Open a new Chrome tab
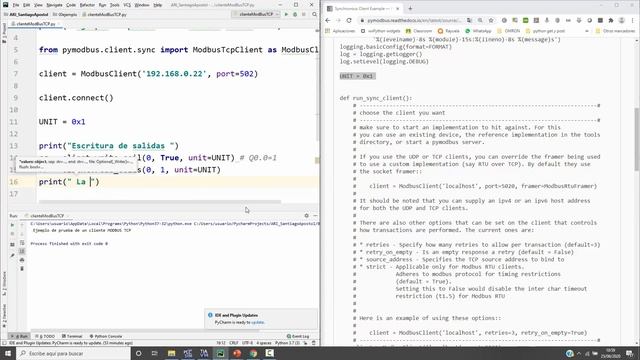Viewport: 640px width, 360px height. pos(410,8)
